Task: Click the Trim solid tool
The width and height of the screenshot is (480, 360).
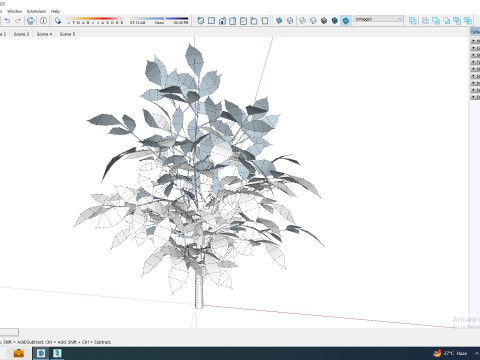Action: coord(457,21)
